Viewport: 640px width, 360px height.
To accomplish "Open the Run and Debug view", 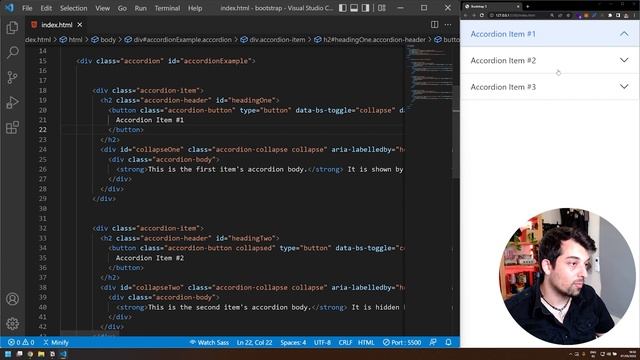I will pyautogui.click(x=12, y=102).
